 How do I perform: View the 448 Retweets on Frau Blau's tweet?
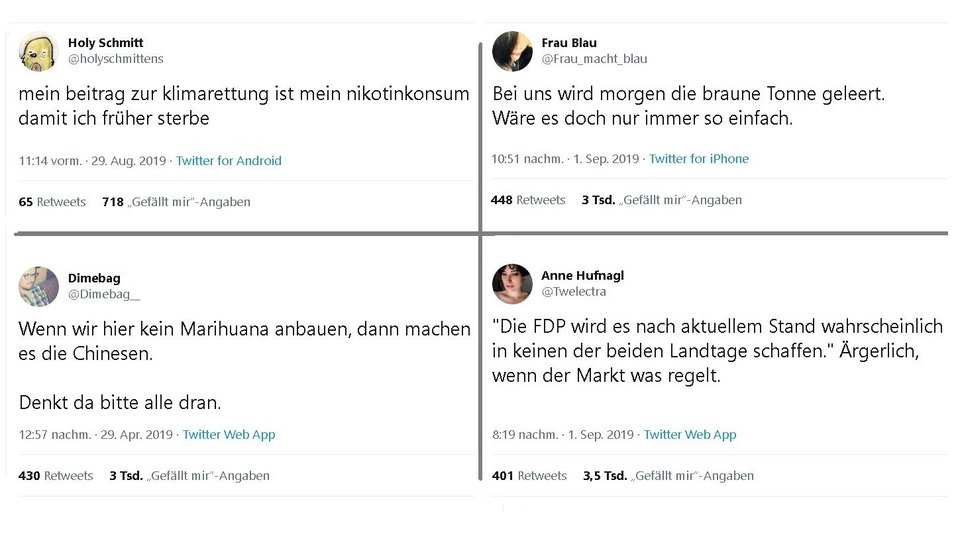coord(528,200)
